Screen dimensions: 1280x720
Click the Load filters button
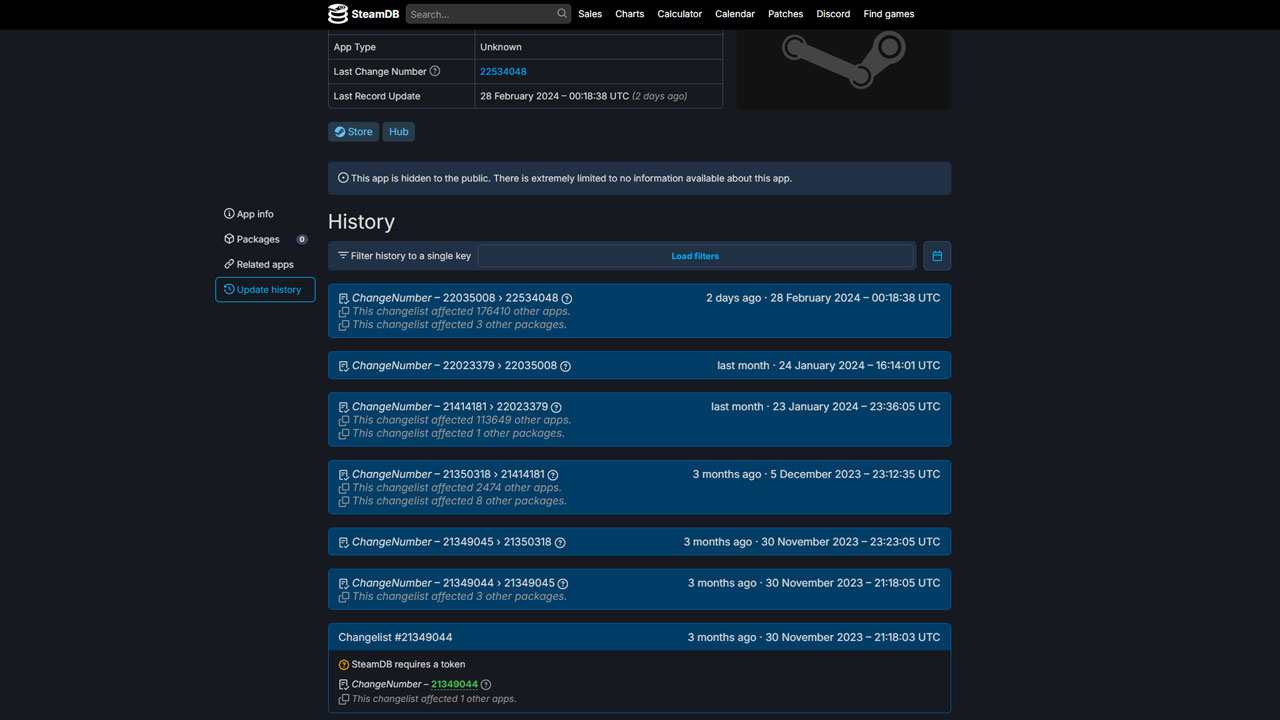696,256
